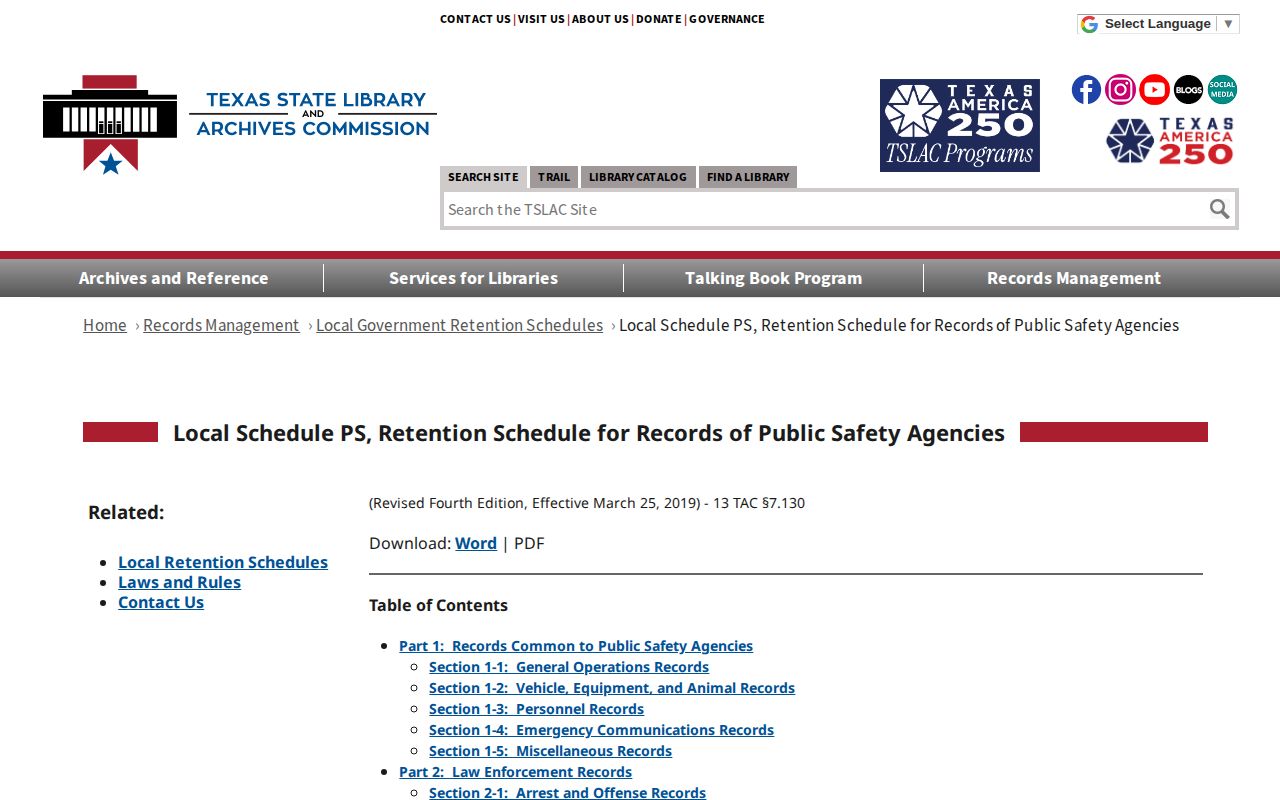Click the About Us top link
The height and width of the screenshot is (800, 1280).
600,19
